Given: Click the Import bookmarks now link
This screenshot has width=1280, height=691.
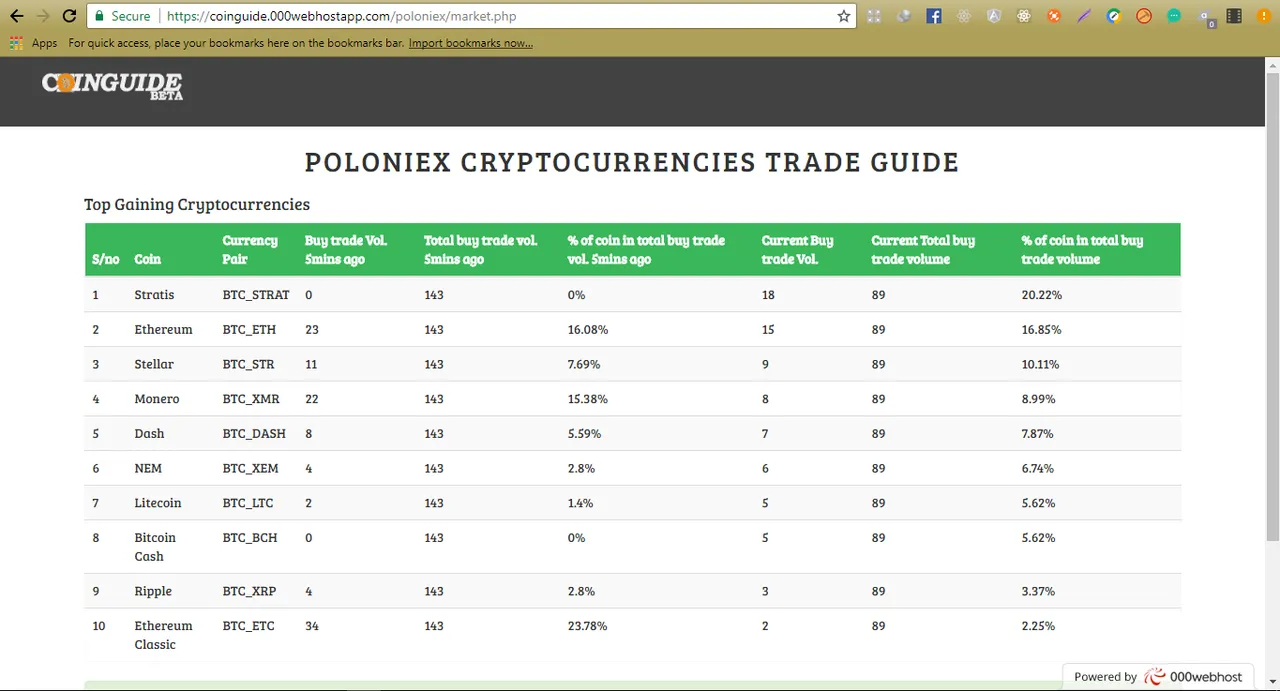Looking at the screenshot, I should (x=470, y=43).
